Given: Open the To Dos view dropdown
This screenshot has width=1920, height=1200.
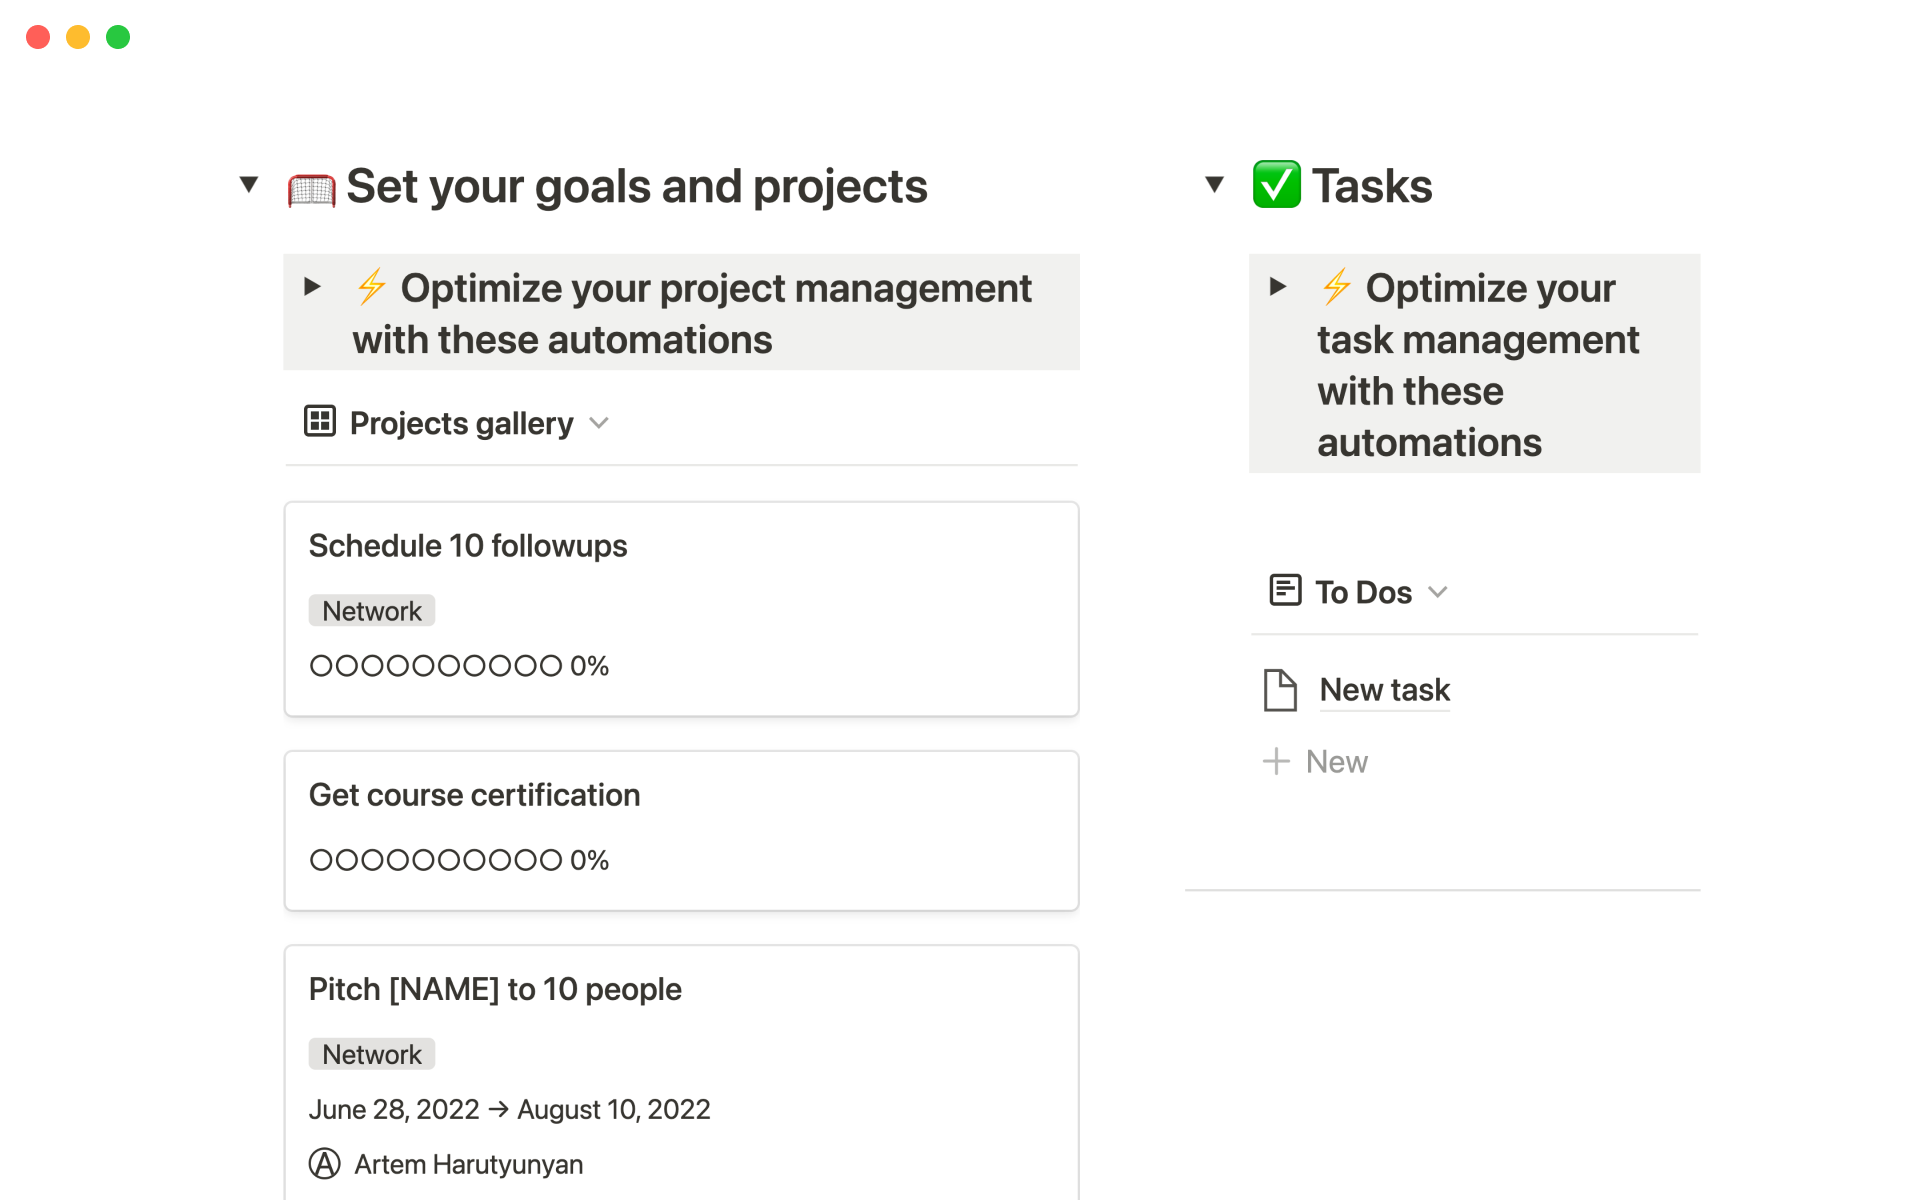Looking at the screenshot, I should (x=1438, y=592).
